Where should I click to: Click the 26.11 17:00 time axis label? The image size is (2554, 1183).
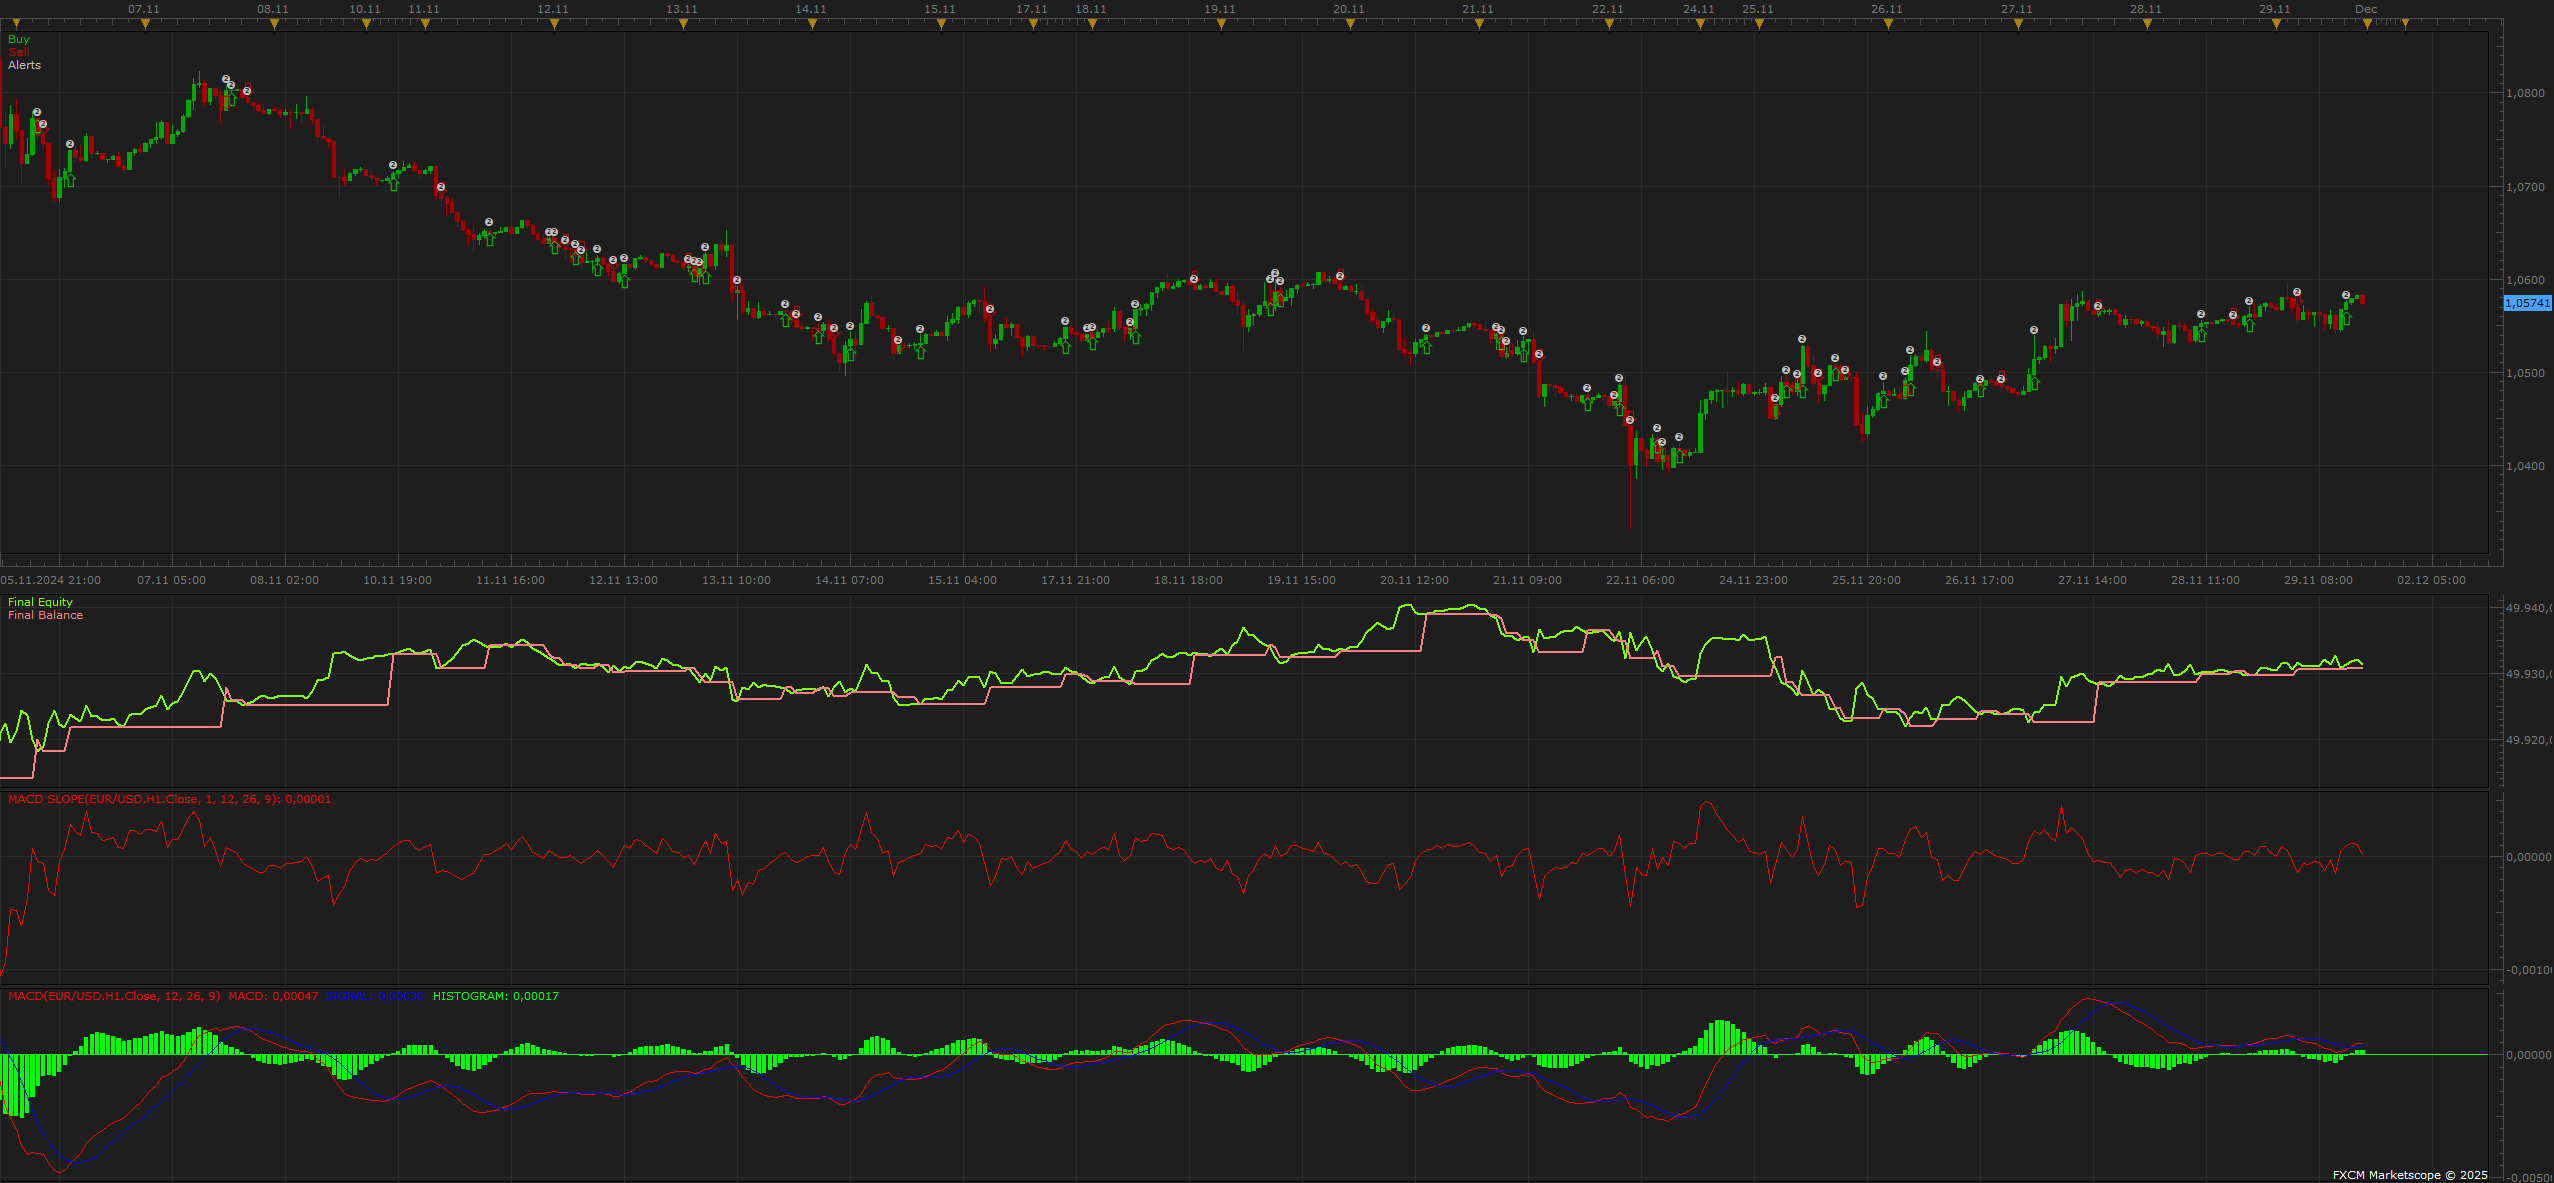click(1980, 580)
